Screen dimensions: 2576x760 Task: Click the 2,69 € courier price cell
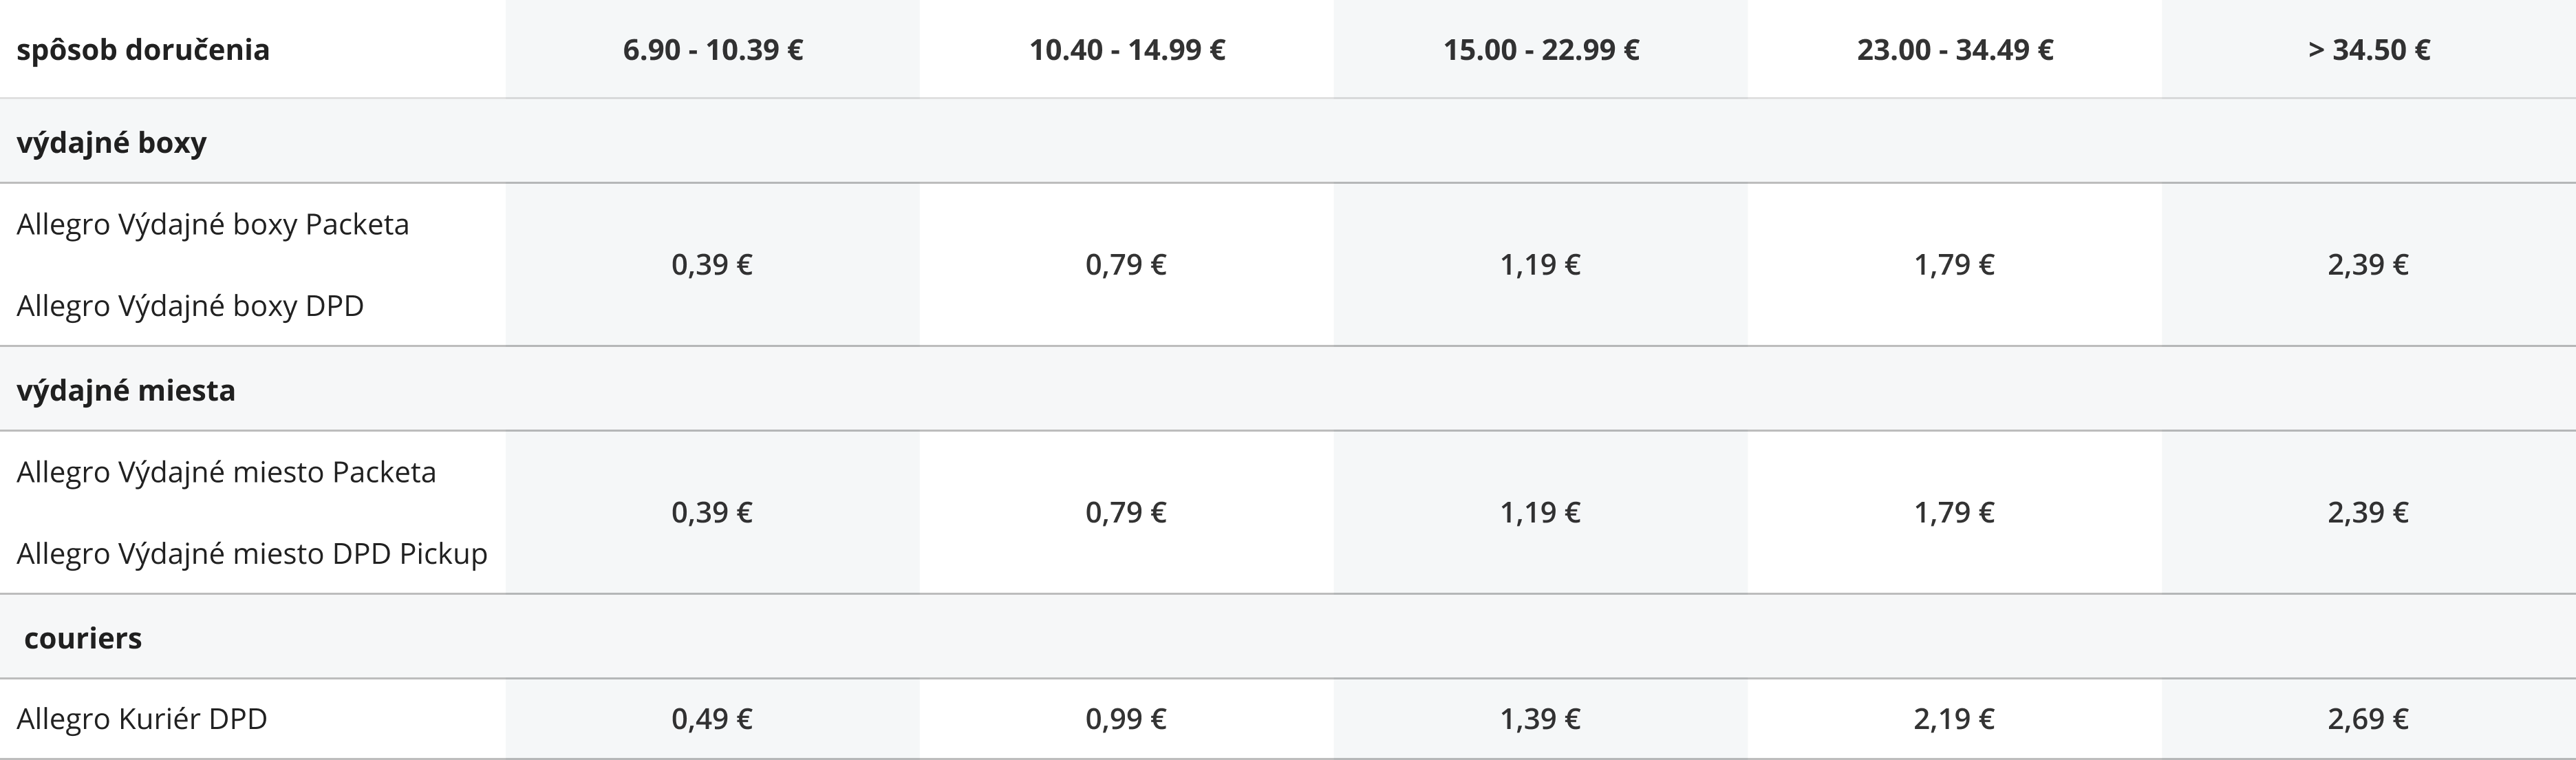[2368, 719]
